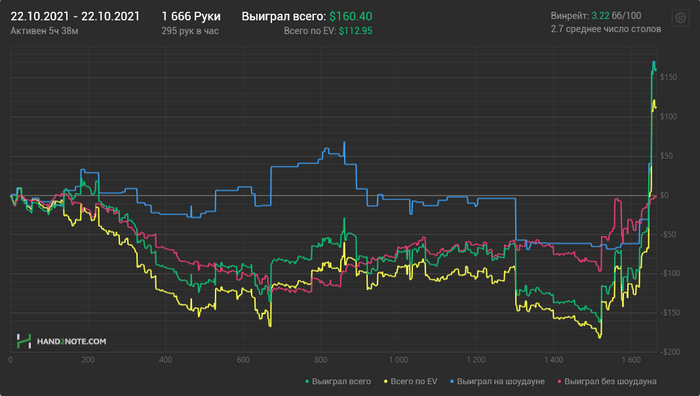
Task: Click the 1 200 x-axis tick label
Action: click(476, 360)
